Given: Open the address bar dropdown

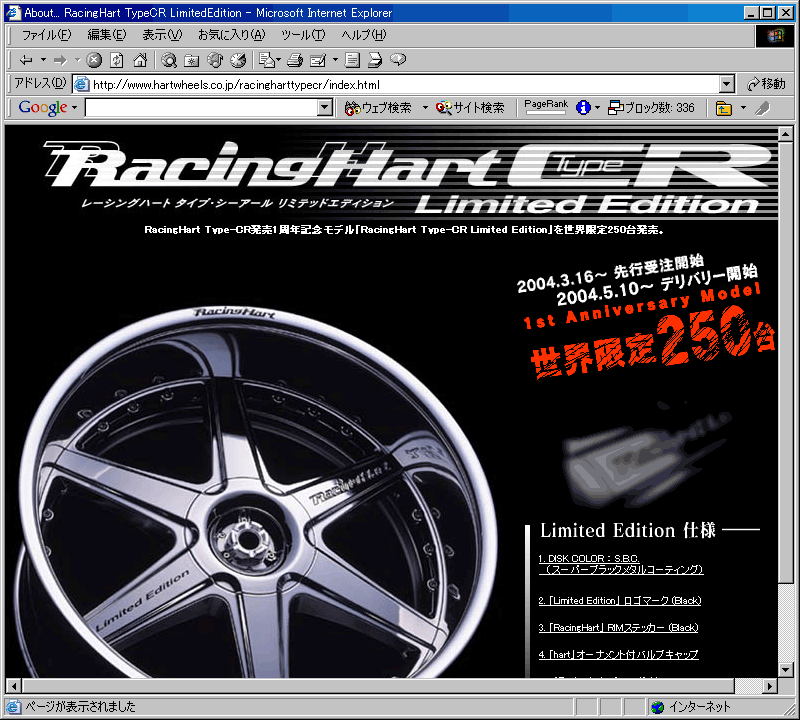Looking at the screenshot, I should tap(727, 84).
